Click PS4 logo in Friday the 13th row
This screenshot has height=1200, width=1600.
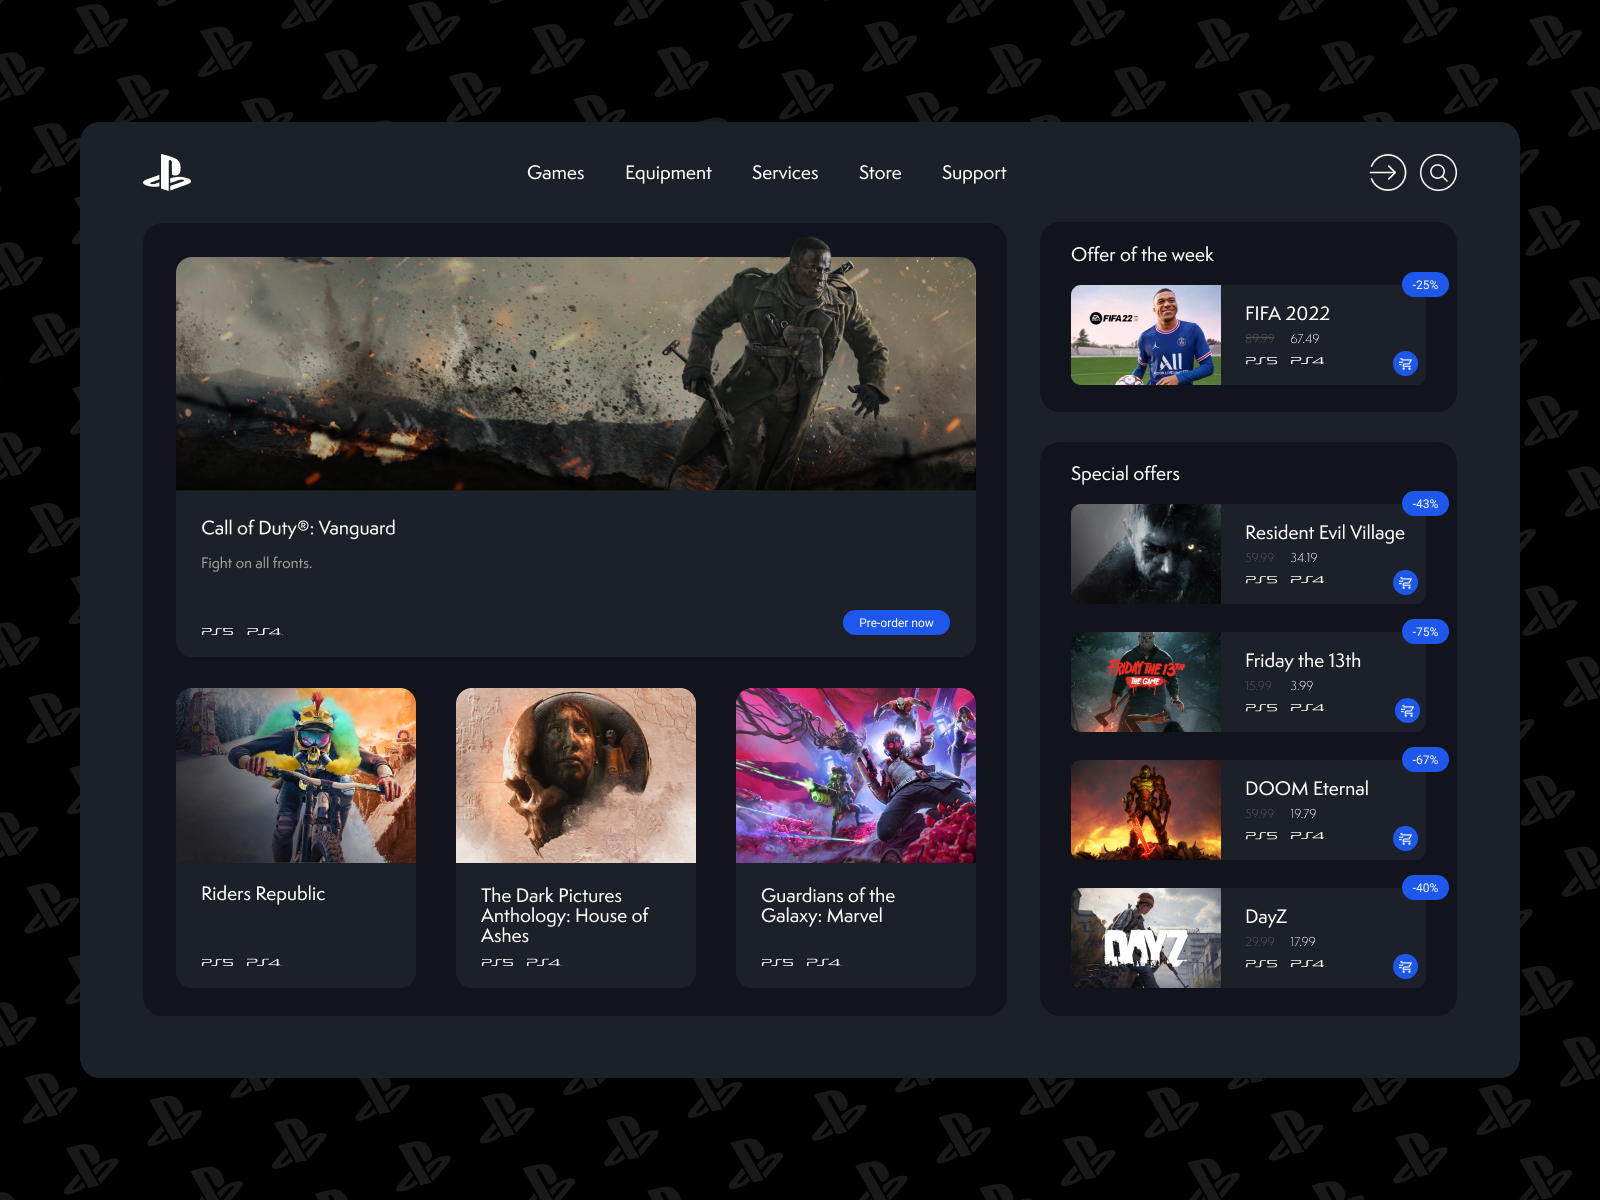click(1307, 707)
